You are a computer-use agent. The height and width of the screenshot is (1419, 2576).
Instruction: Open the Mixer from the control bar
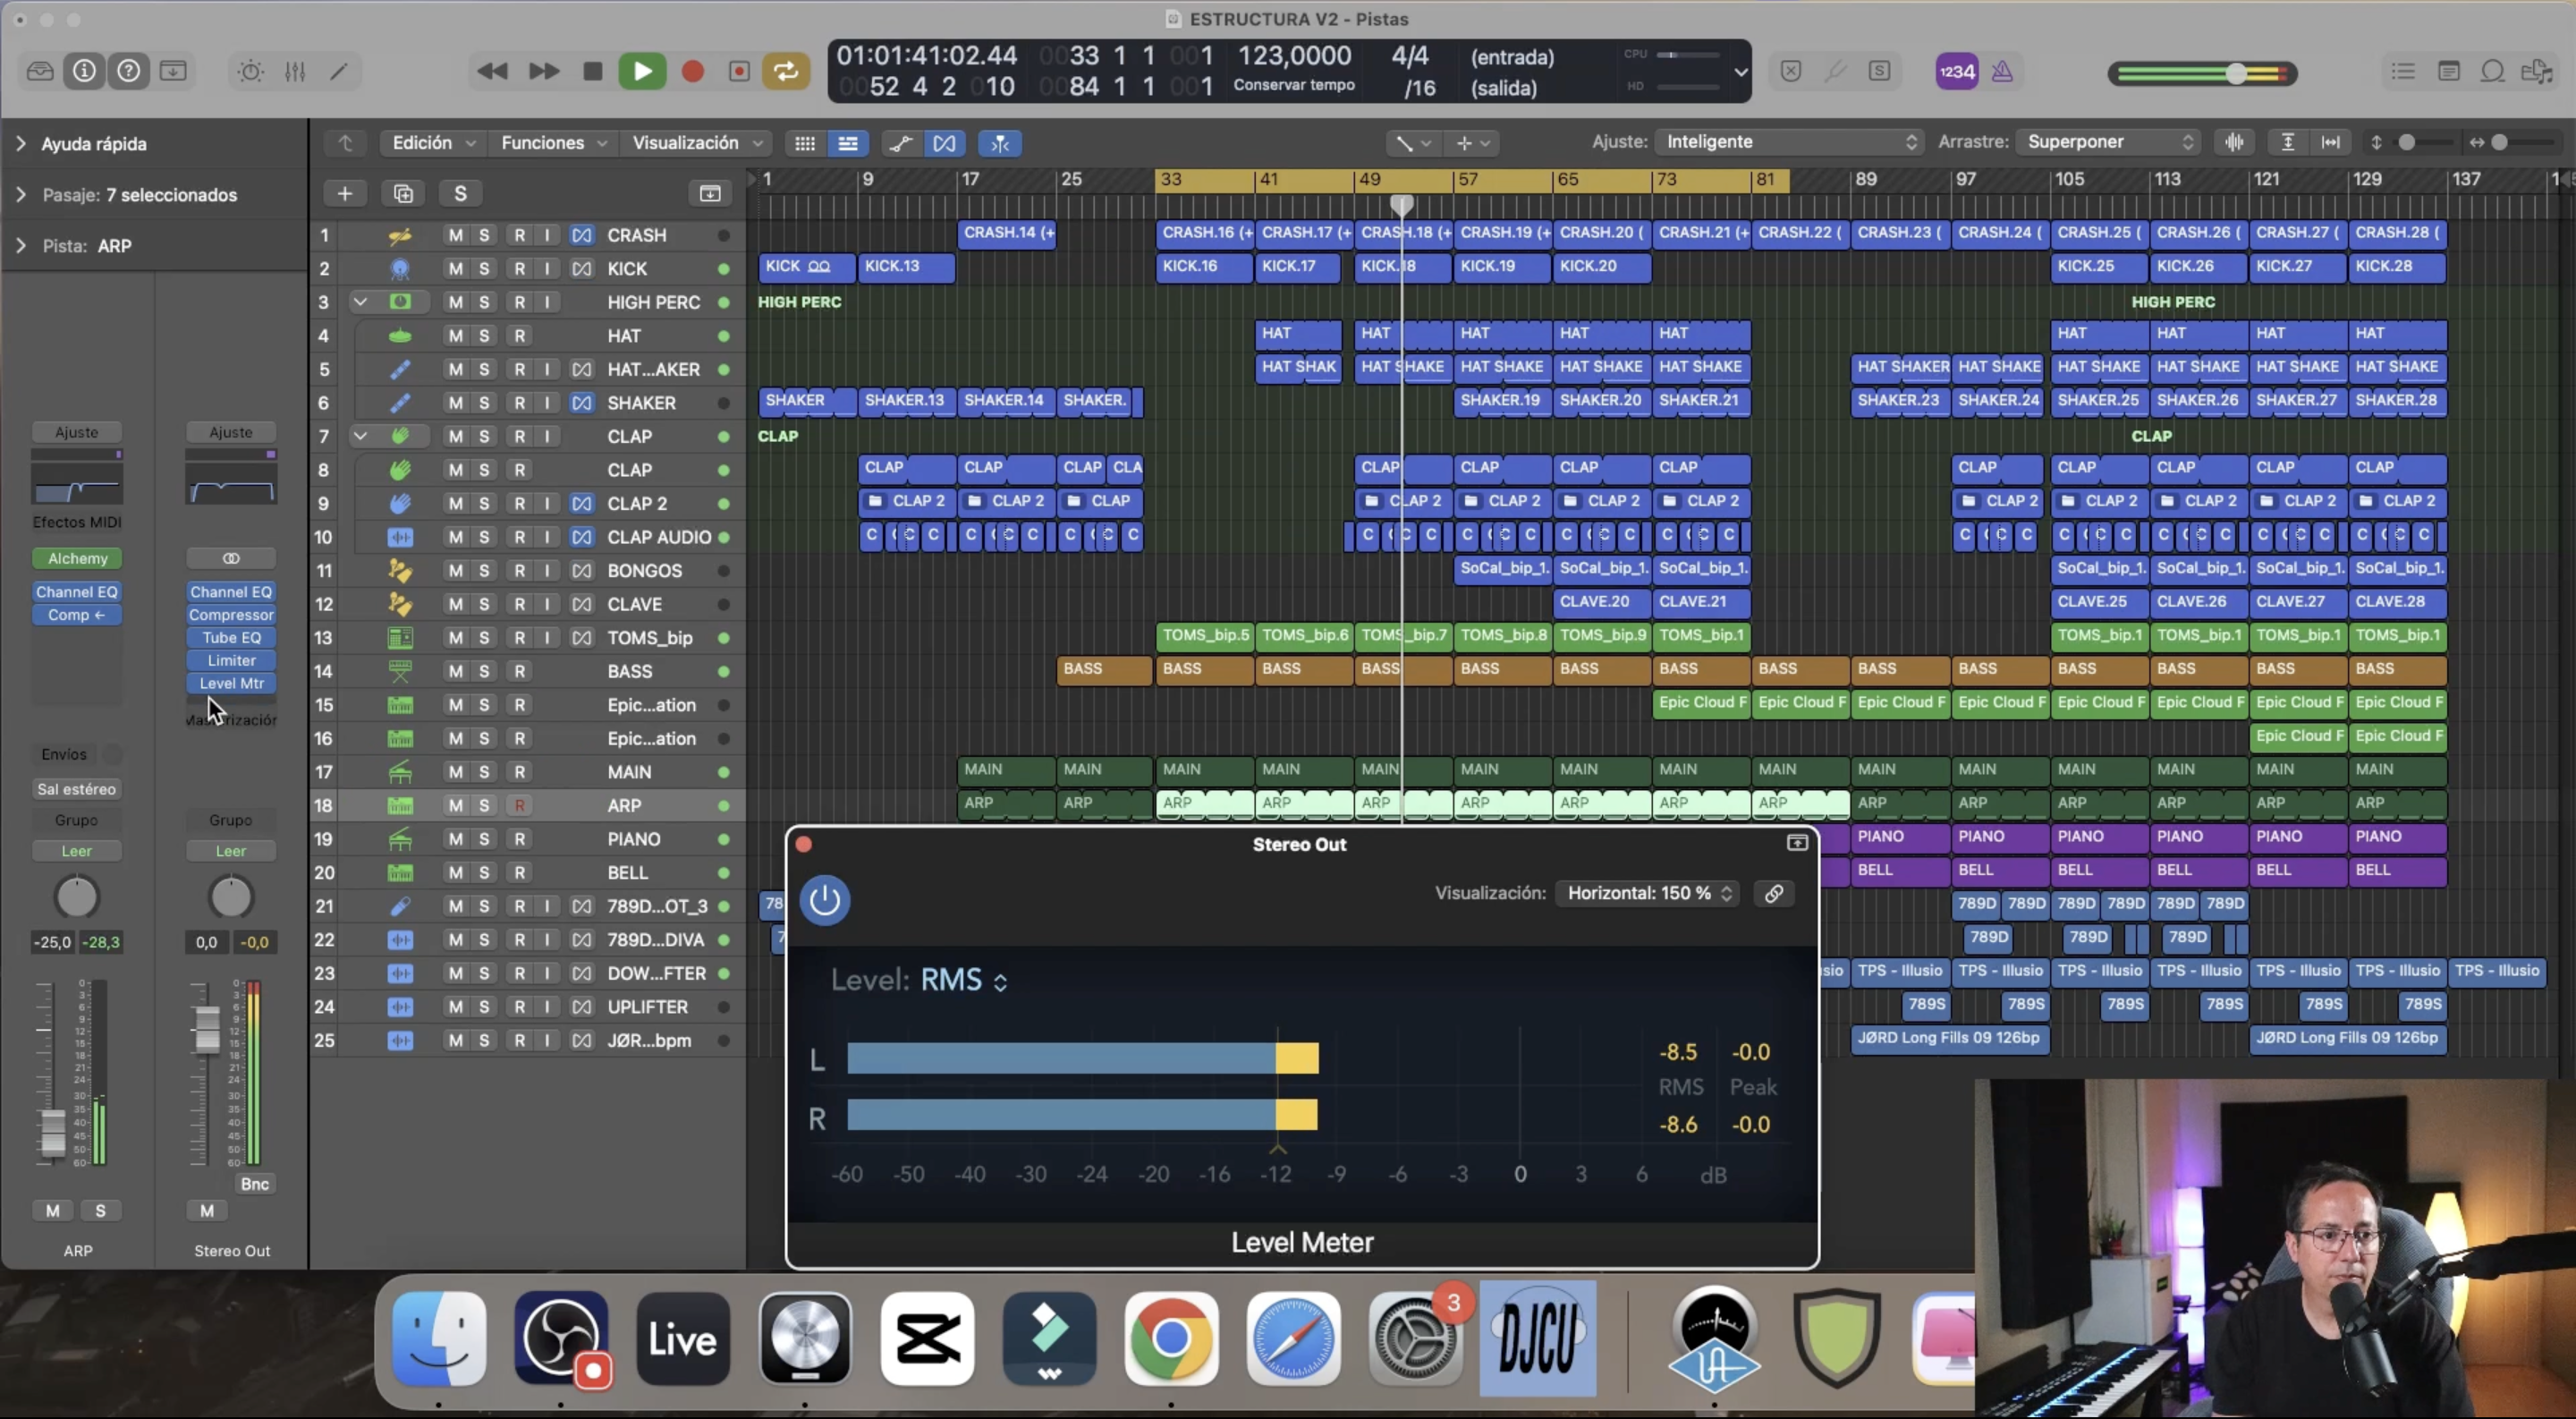(295, 71)
